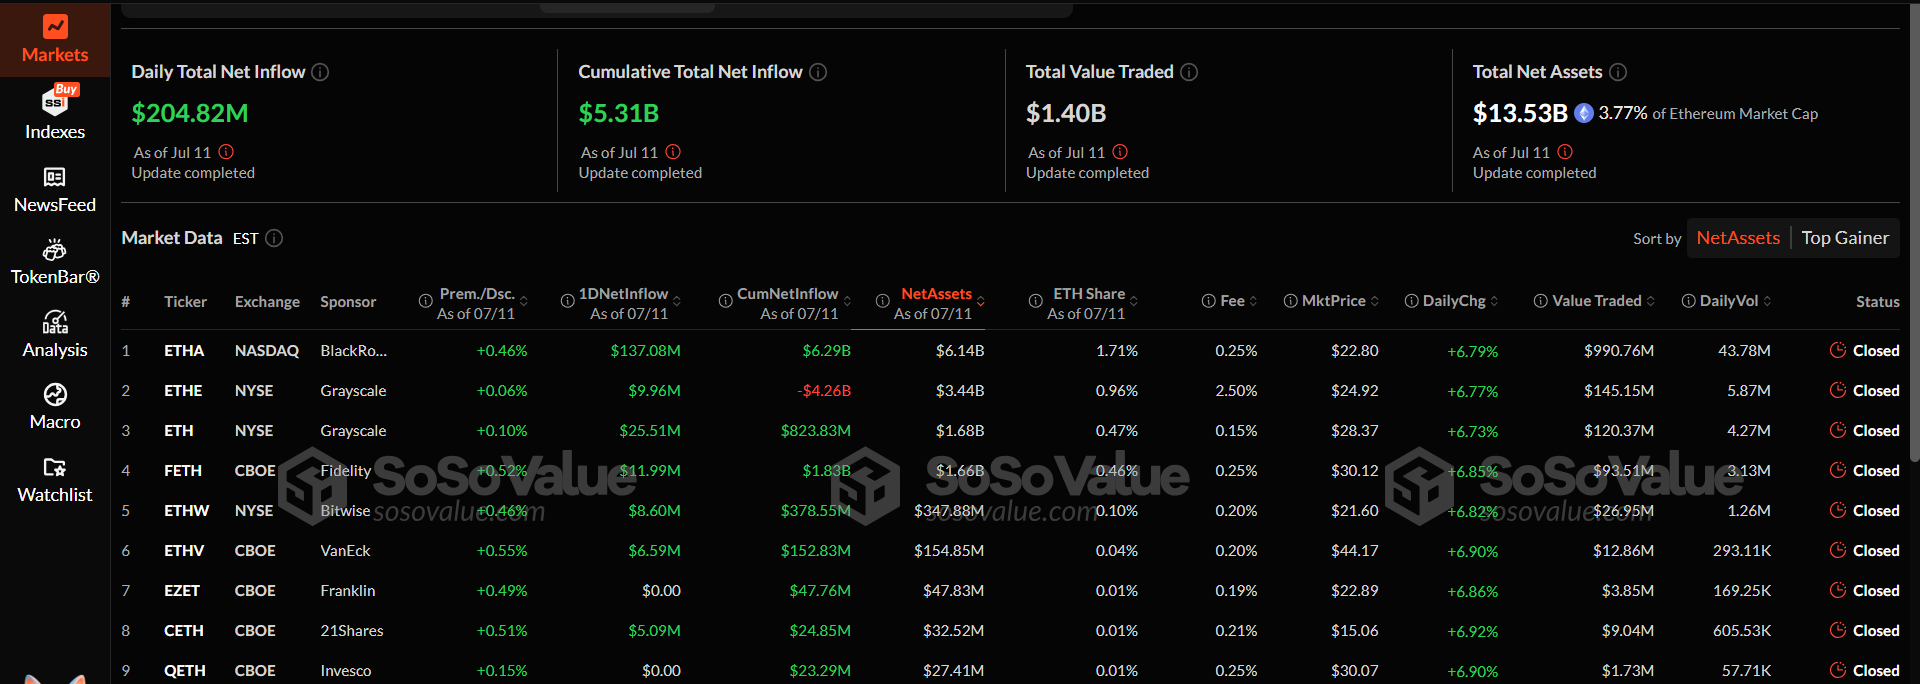Show info for Total Net Assets
The height and width of the screenshot is (684, 1920).
[x=1618, y=72]
